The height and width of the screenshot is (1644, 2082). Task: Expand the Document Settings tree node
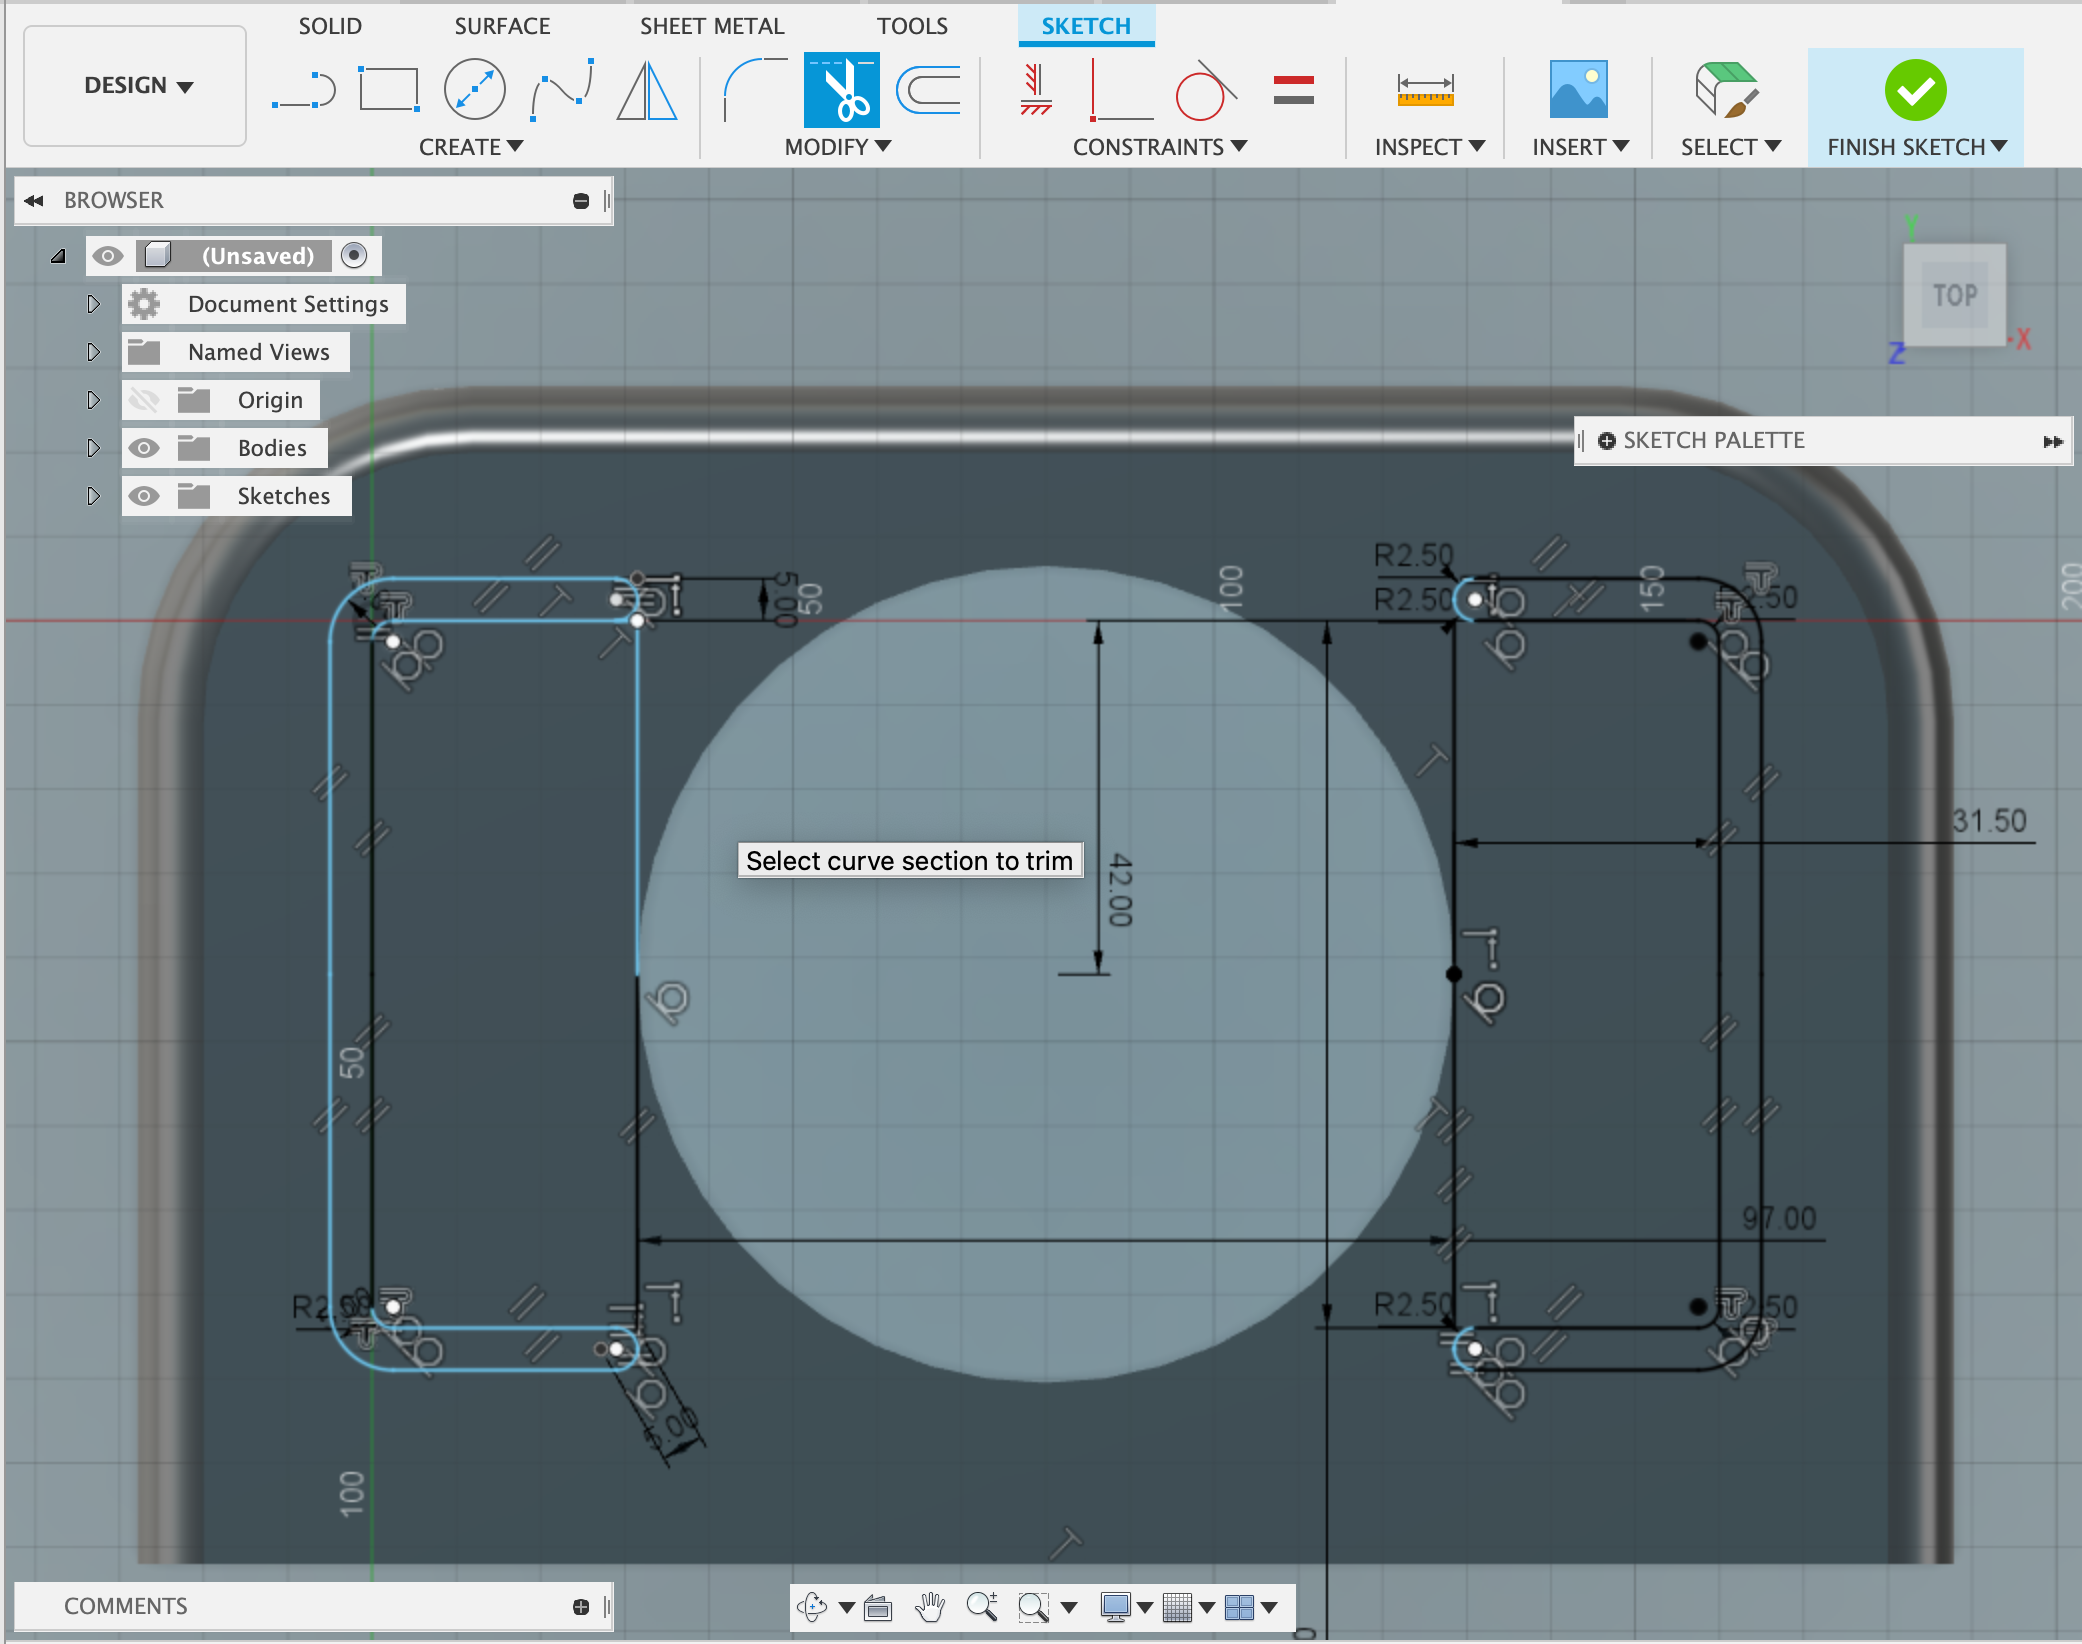[x=93, y=304]
